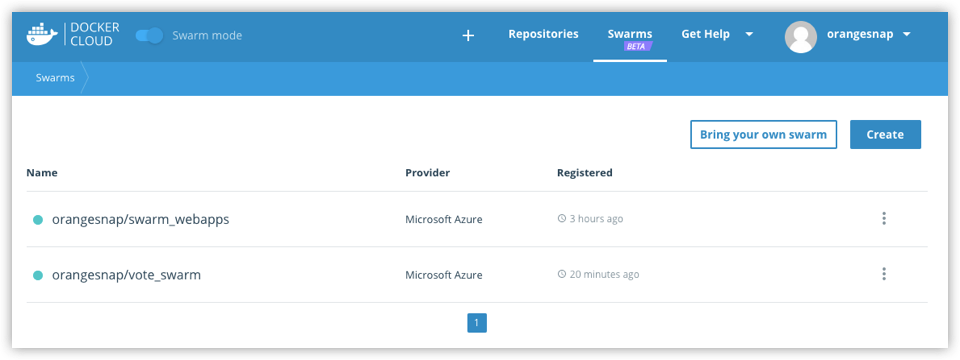Click Microsoft Azure in swarm_webapps row

click(444, 219)
